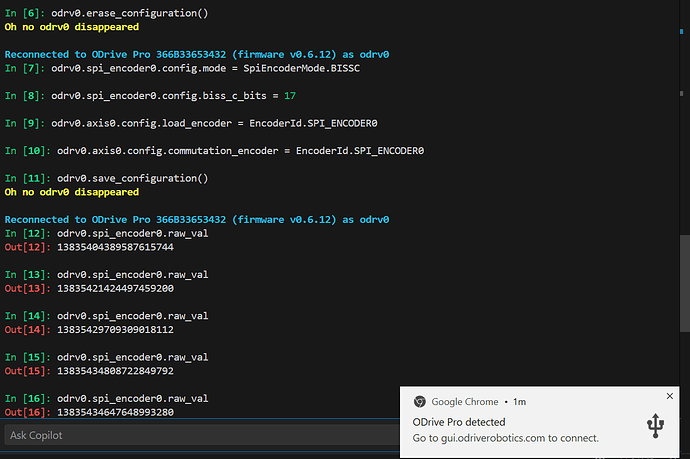Screen dimensions: 690x459
Task: Click the USB icon in the notification
Action: (655, 426)
